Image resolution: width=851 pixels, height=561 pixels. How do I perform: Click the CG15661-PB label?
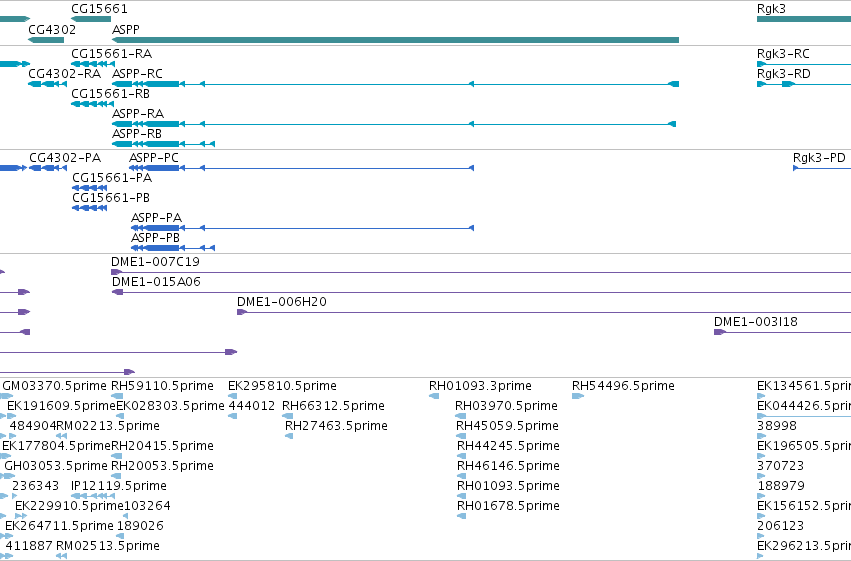coord(111,198)
